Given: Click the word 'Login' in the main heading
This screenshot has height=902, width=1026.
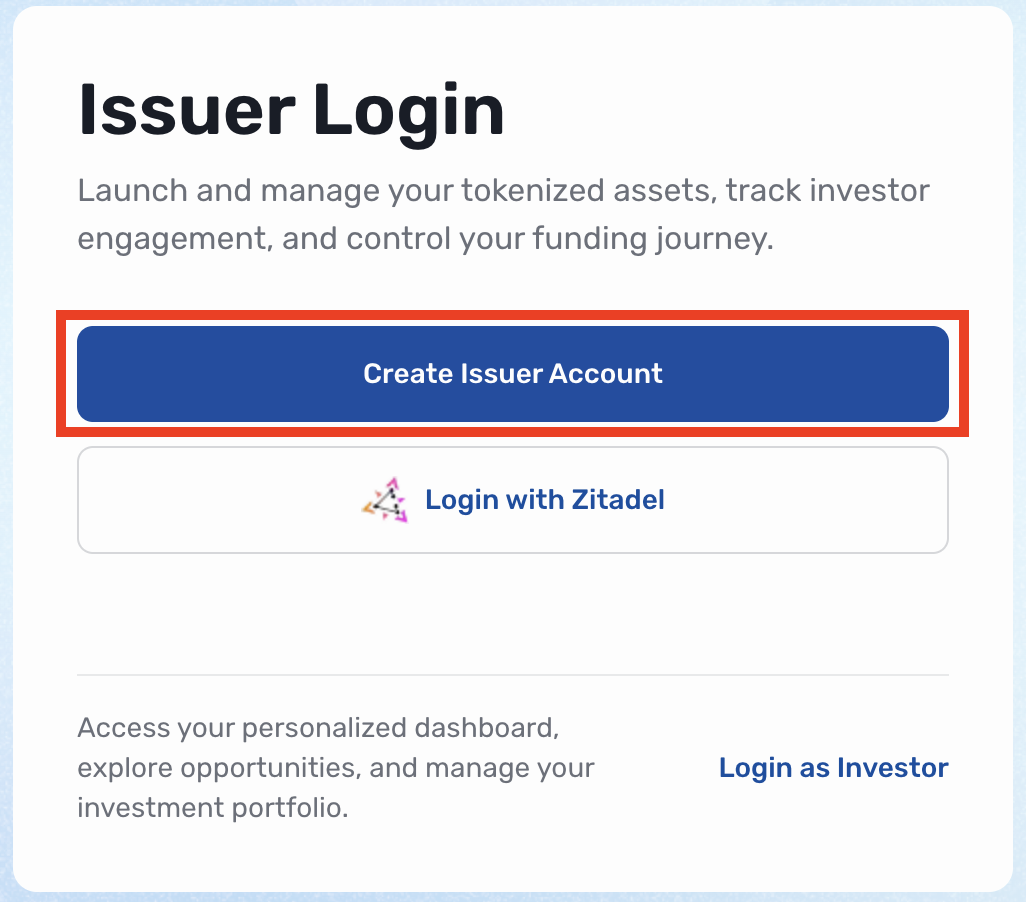Looking at the screenshot, I should pos(408,110).
